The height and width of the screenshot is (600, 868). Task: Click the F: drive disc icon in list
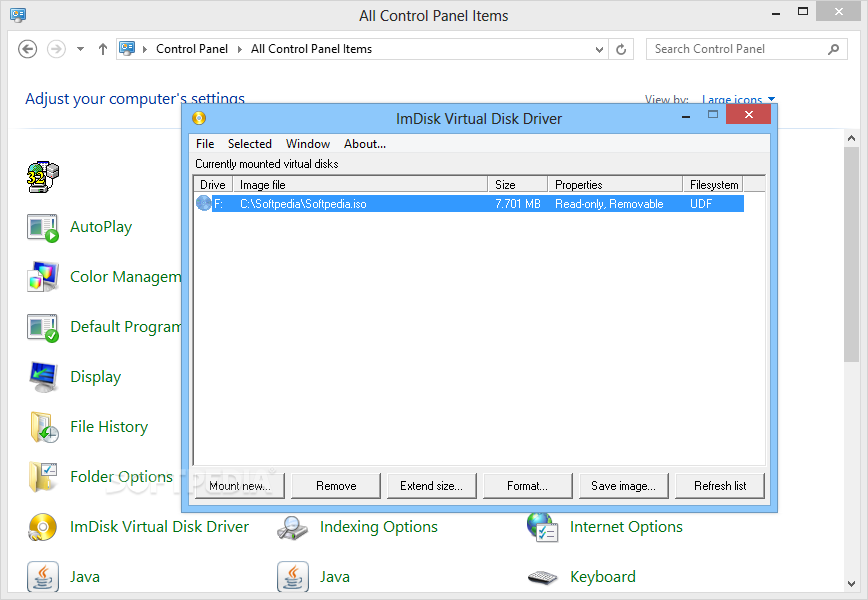204,203
